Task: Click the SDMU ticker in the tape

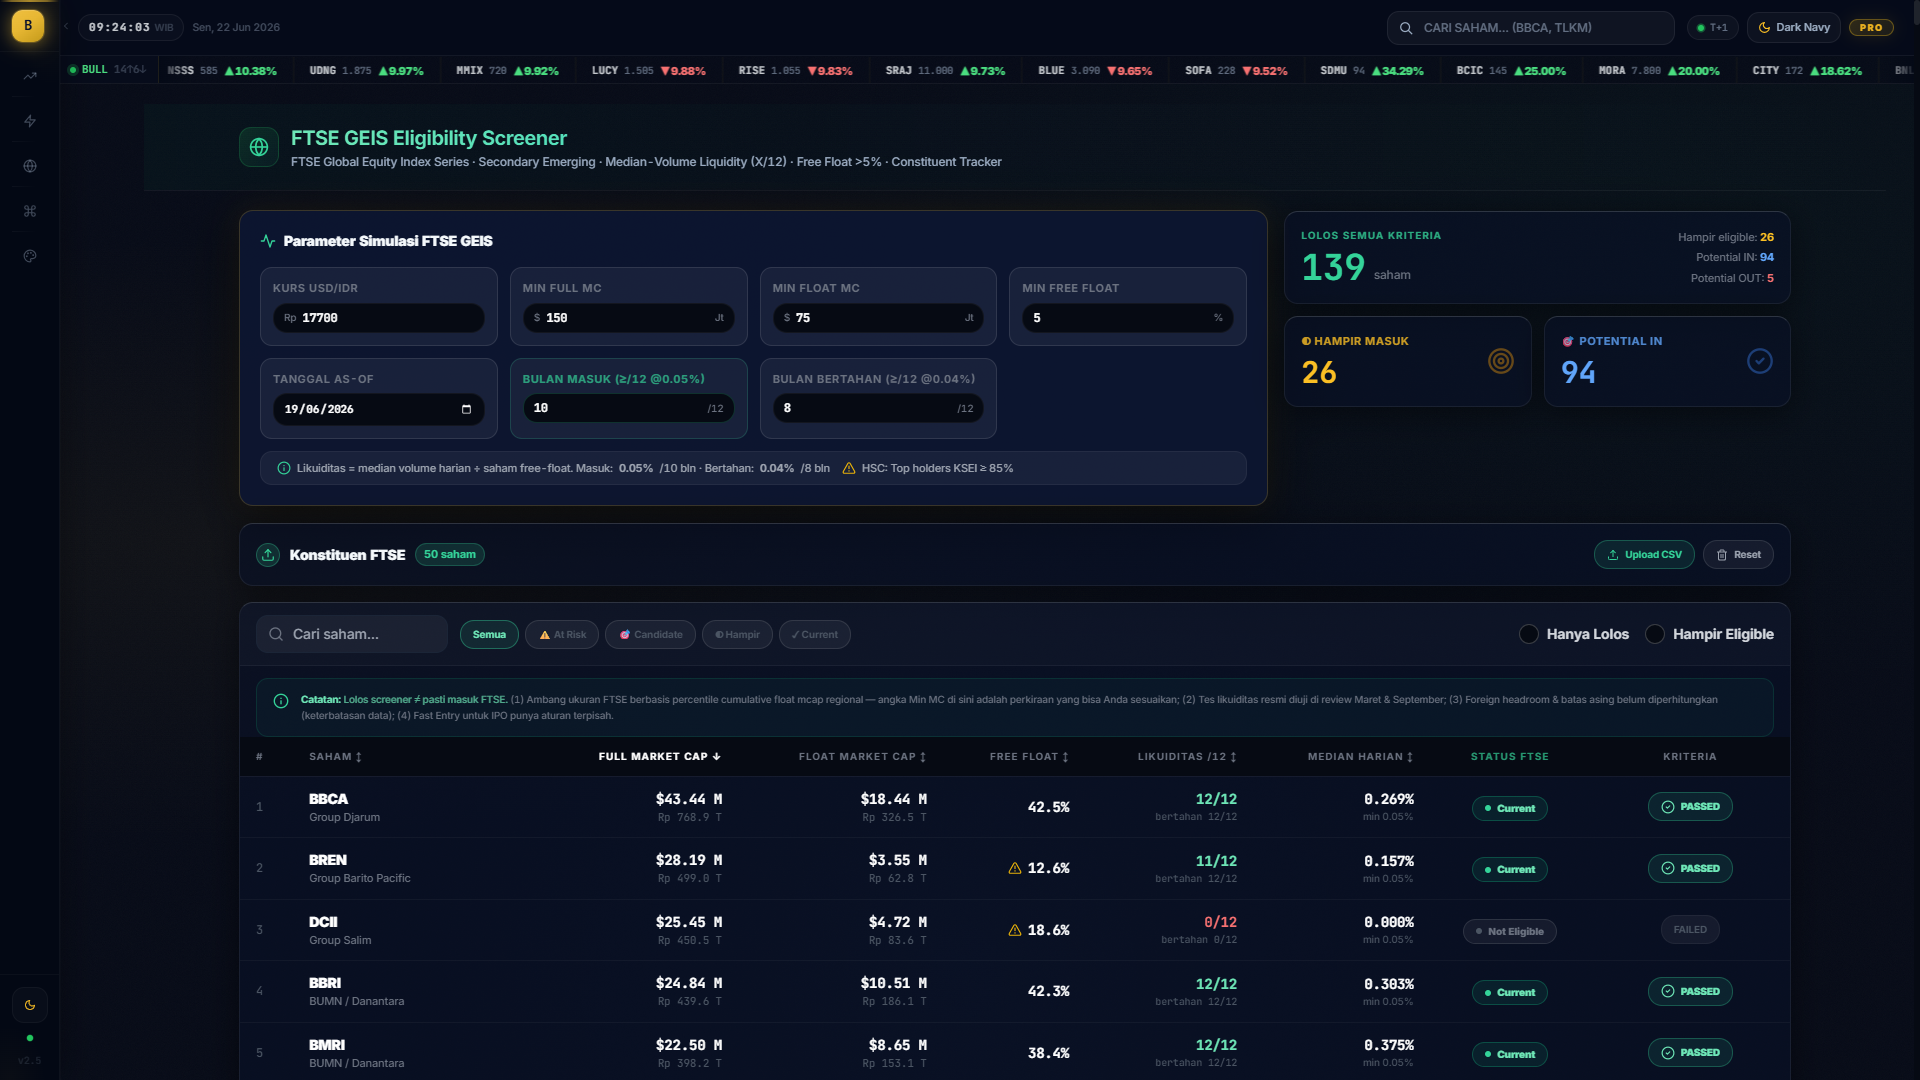Action: point(1372,71)
